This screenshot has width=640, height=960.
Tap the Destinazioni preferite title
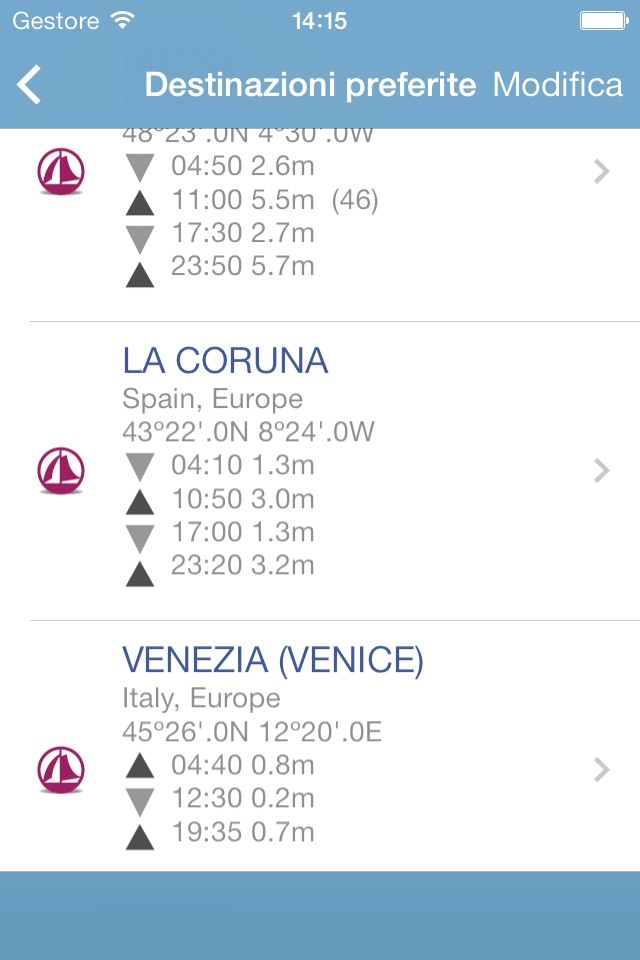310,85
